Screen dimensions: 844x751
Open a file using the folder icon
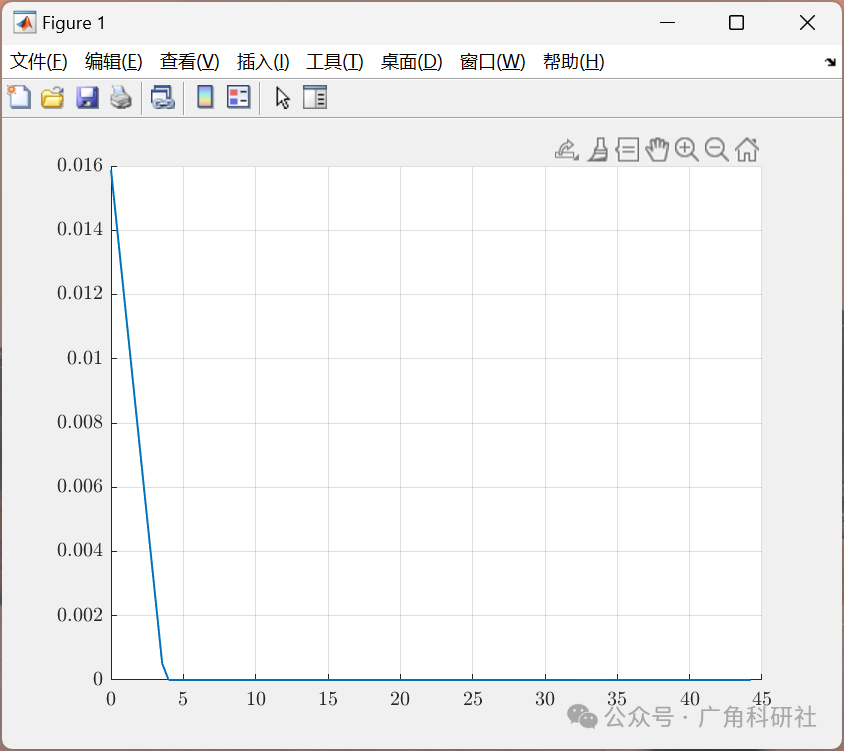point(52,97)
